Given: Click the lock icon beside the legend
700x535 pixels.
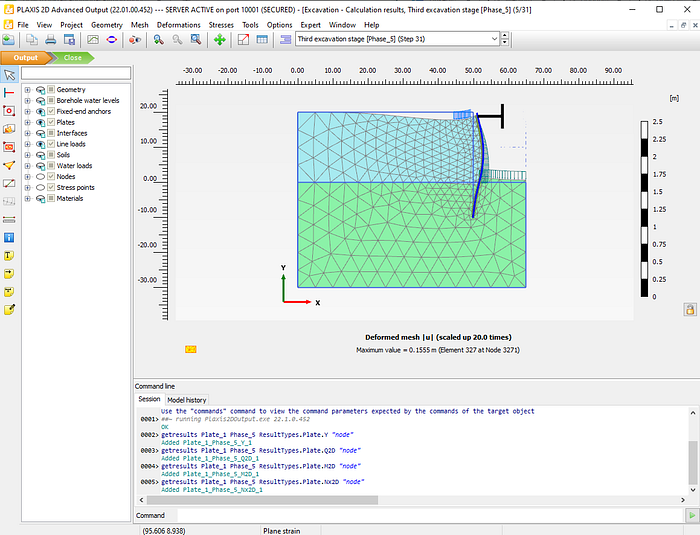Looking at the screenshot, I should tap(690, 309).
